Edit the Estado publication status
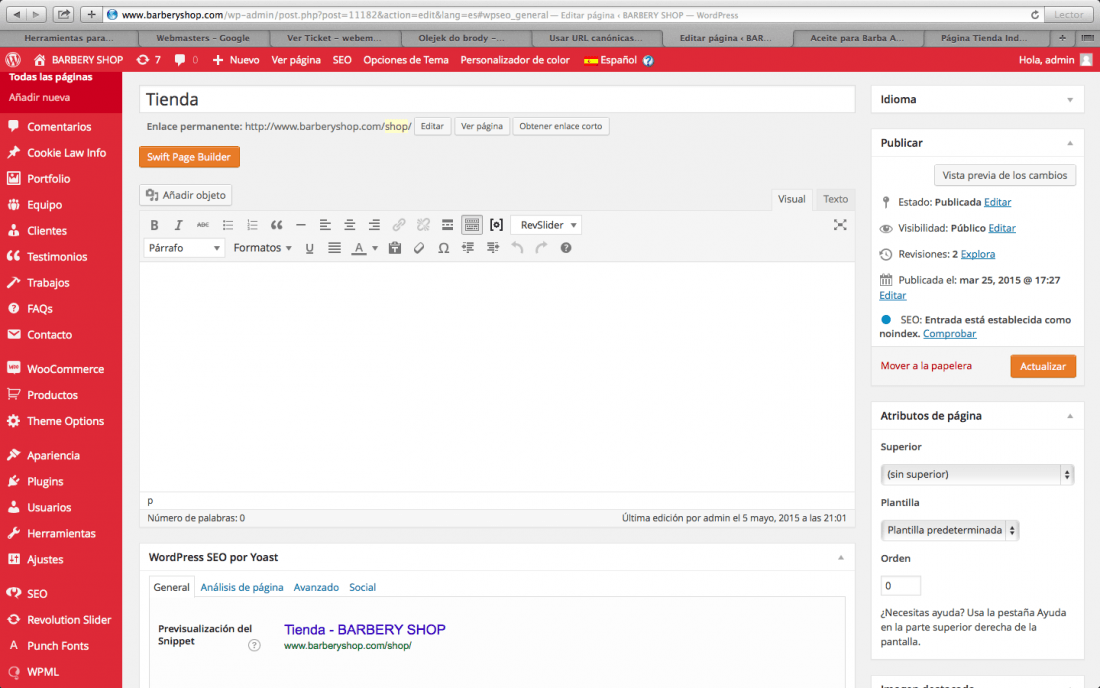Viewport: 1100px width, 688px height. 997,202
